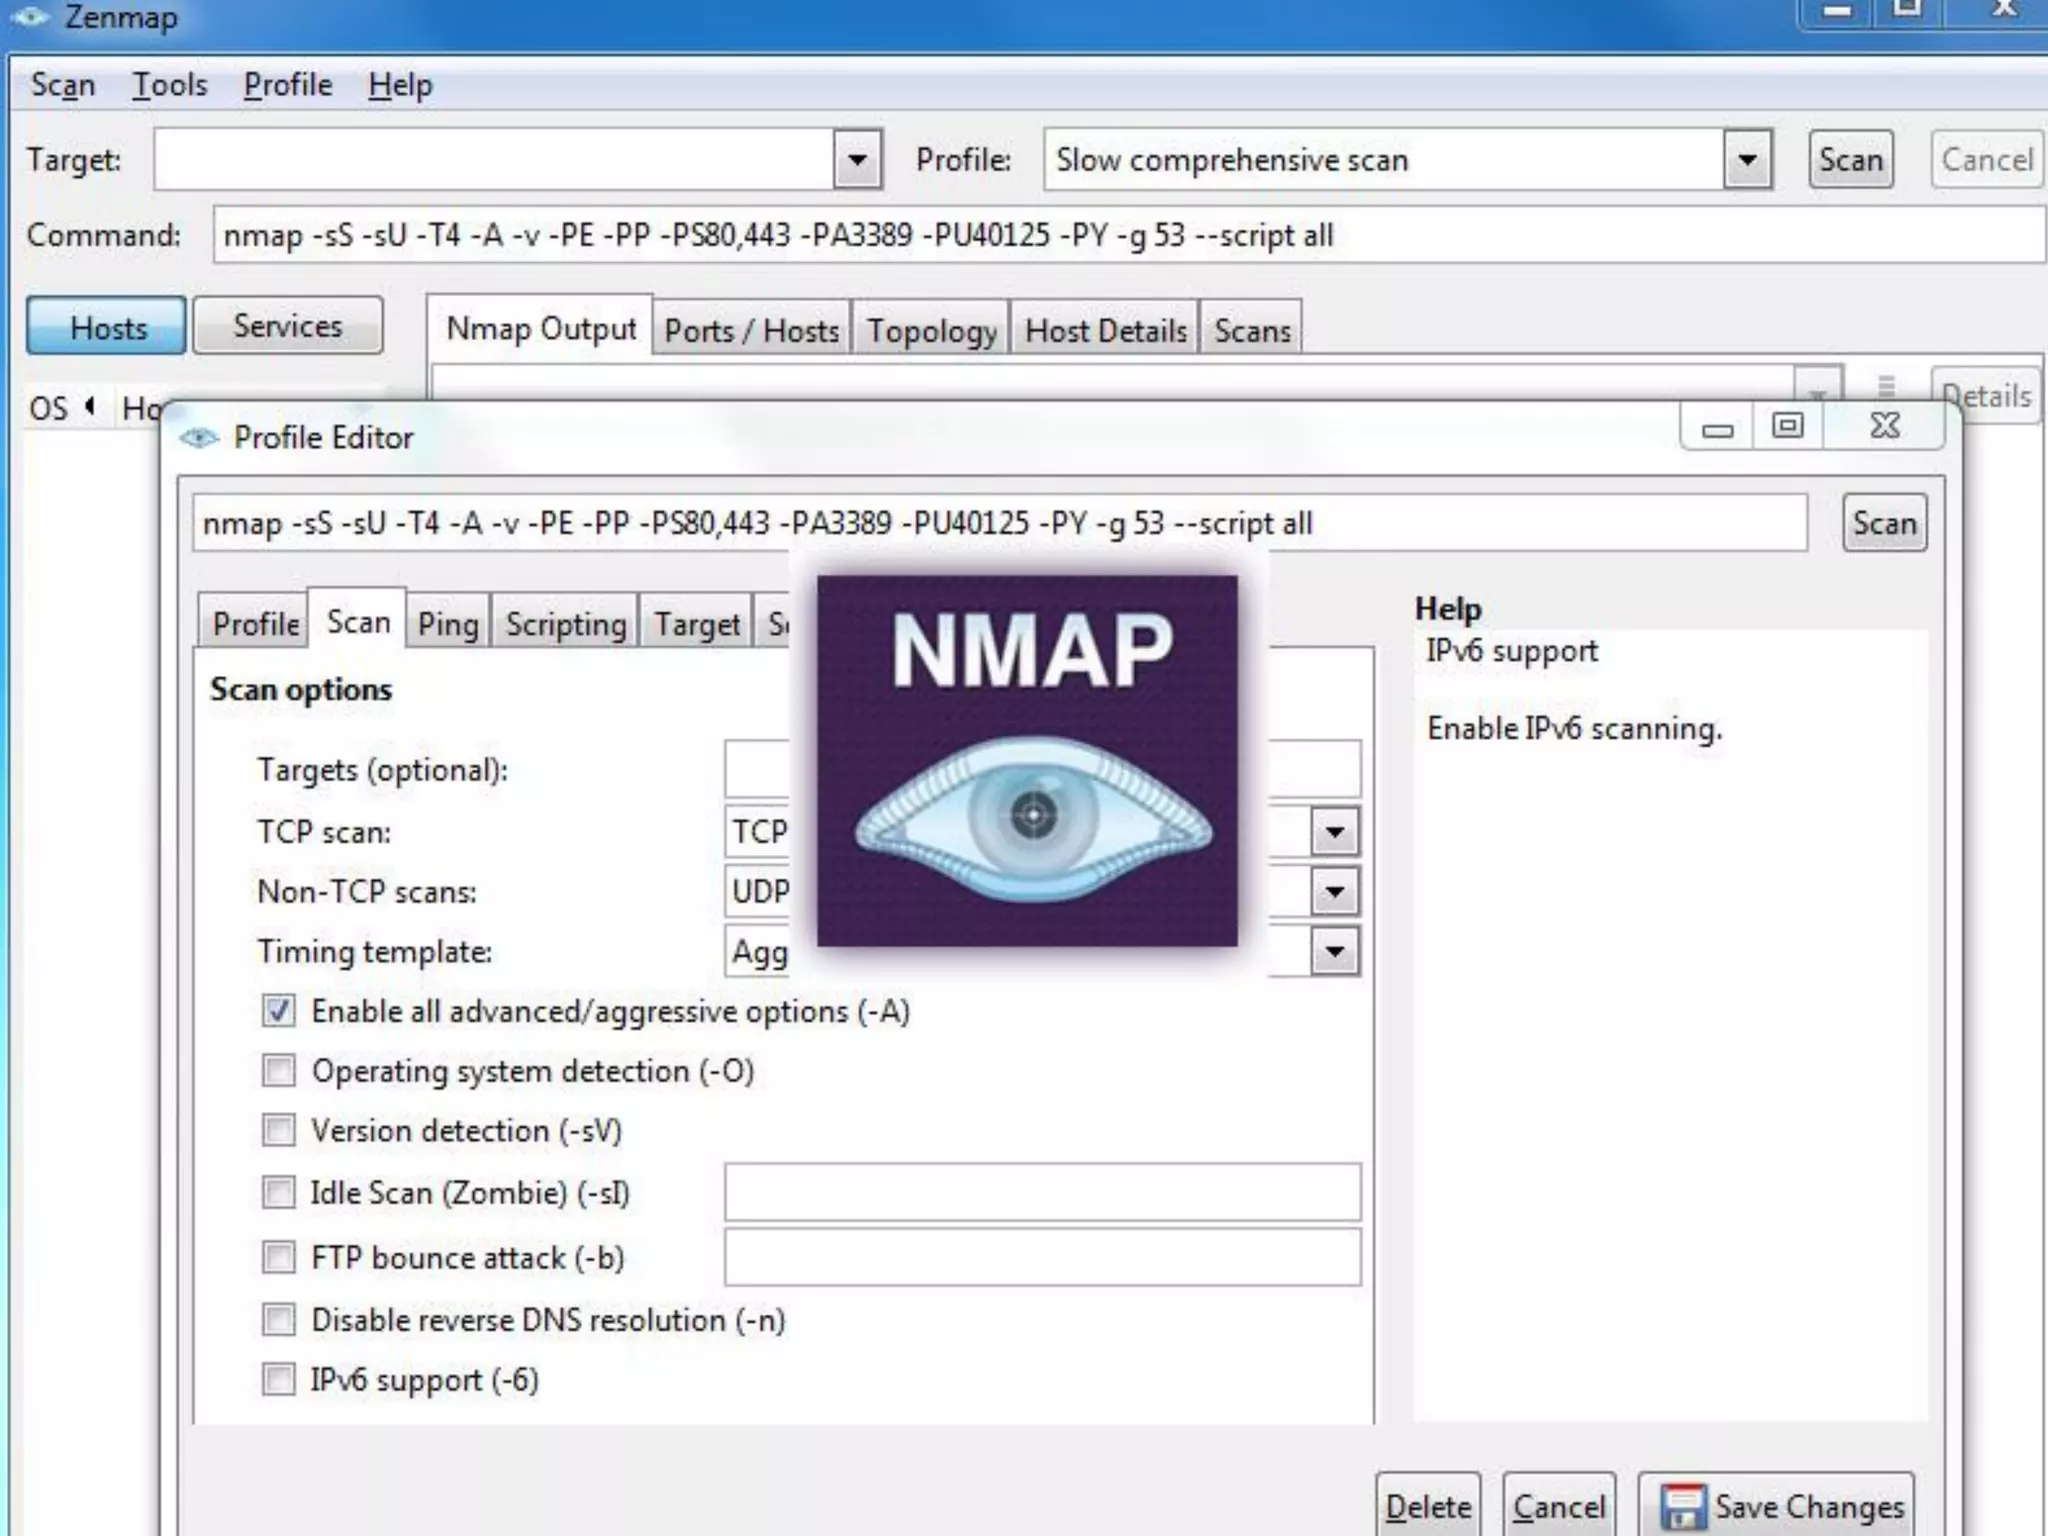Open the Tools menu
2048x1536 pixels.
(x=170, y=85)
